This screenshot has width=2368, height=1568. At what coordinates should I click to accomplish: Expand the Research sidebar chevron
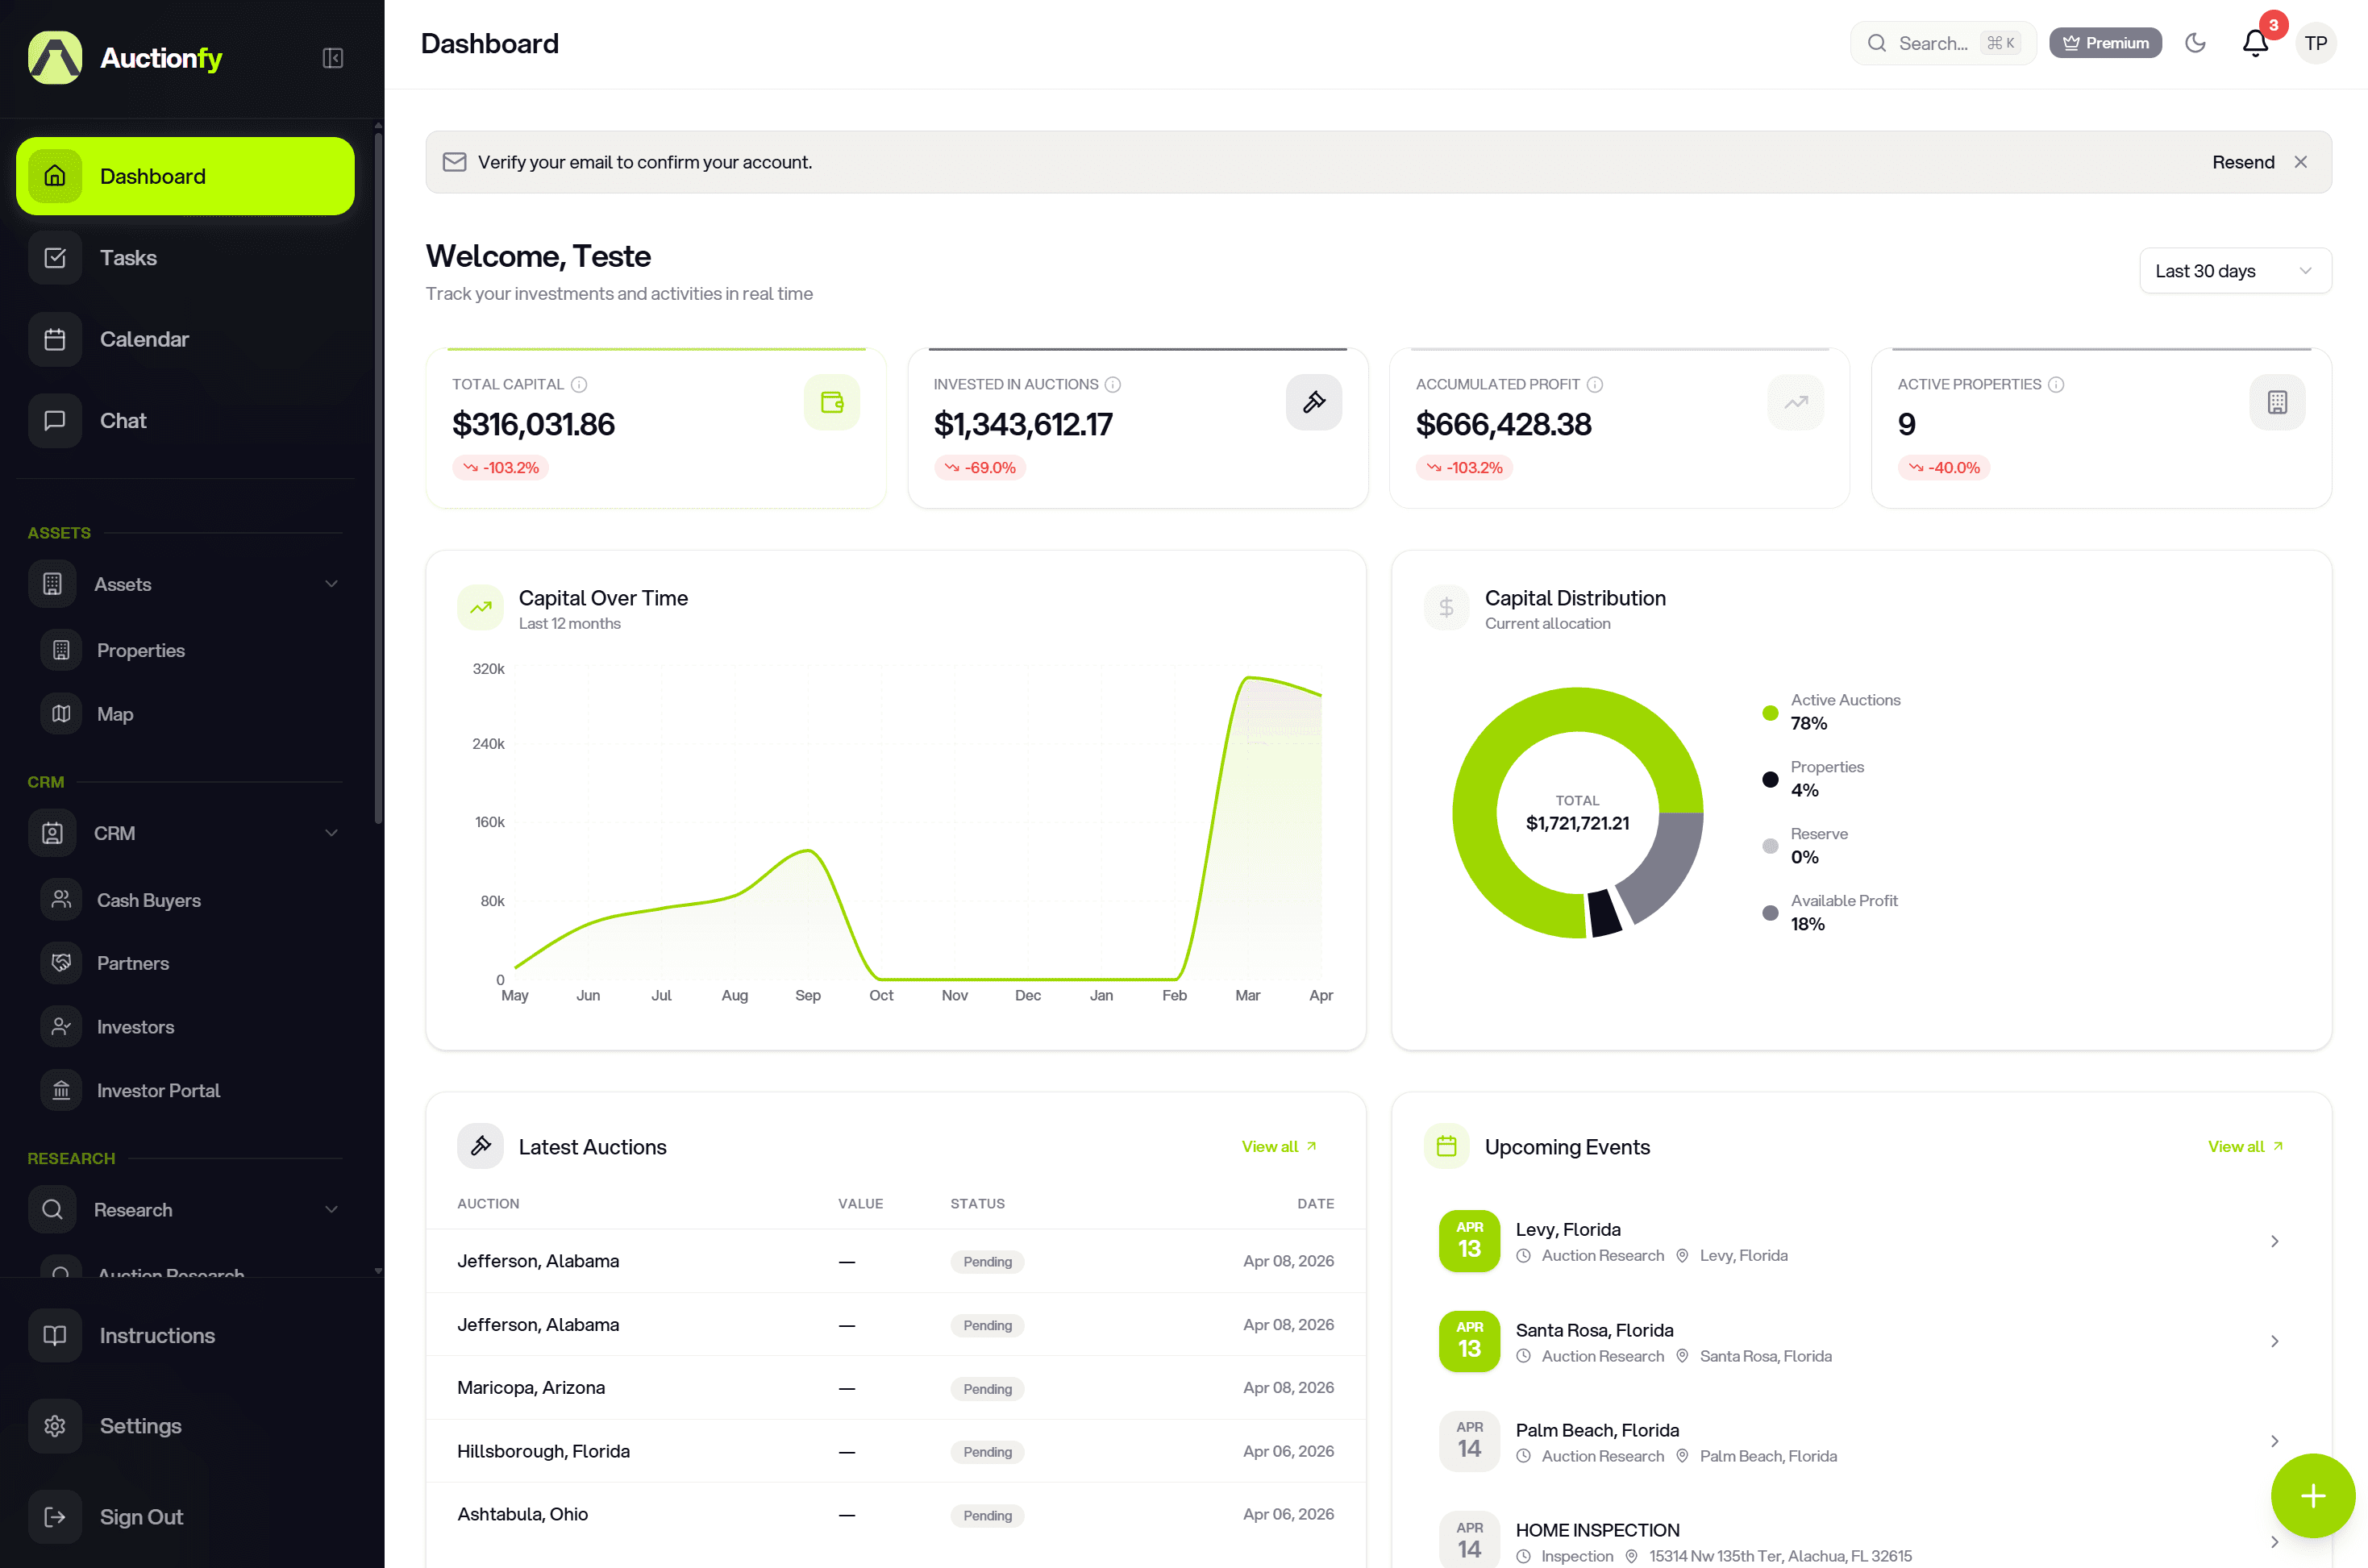pos(331,1209)
